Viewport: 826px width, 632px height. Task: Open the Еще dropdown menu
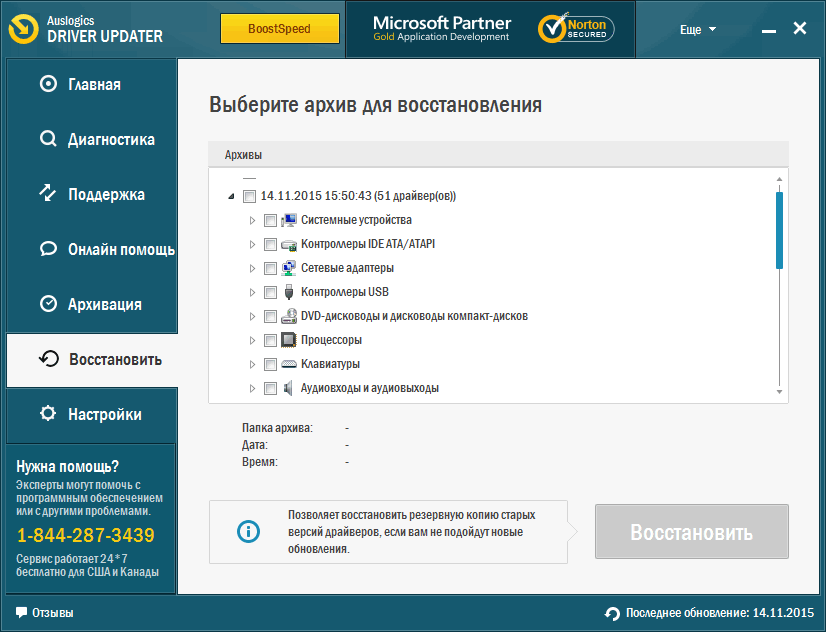tap(697, 29)
